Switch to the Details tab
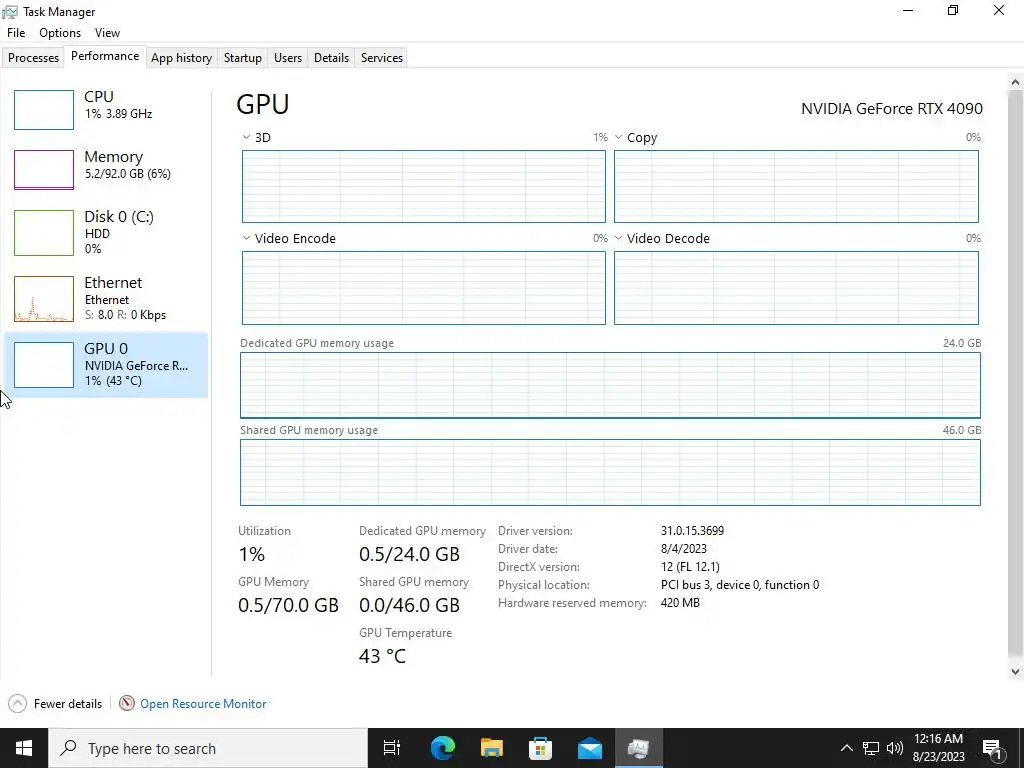 pos(331,57)
